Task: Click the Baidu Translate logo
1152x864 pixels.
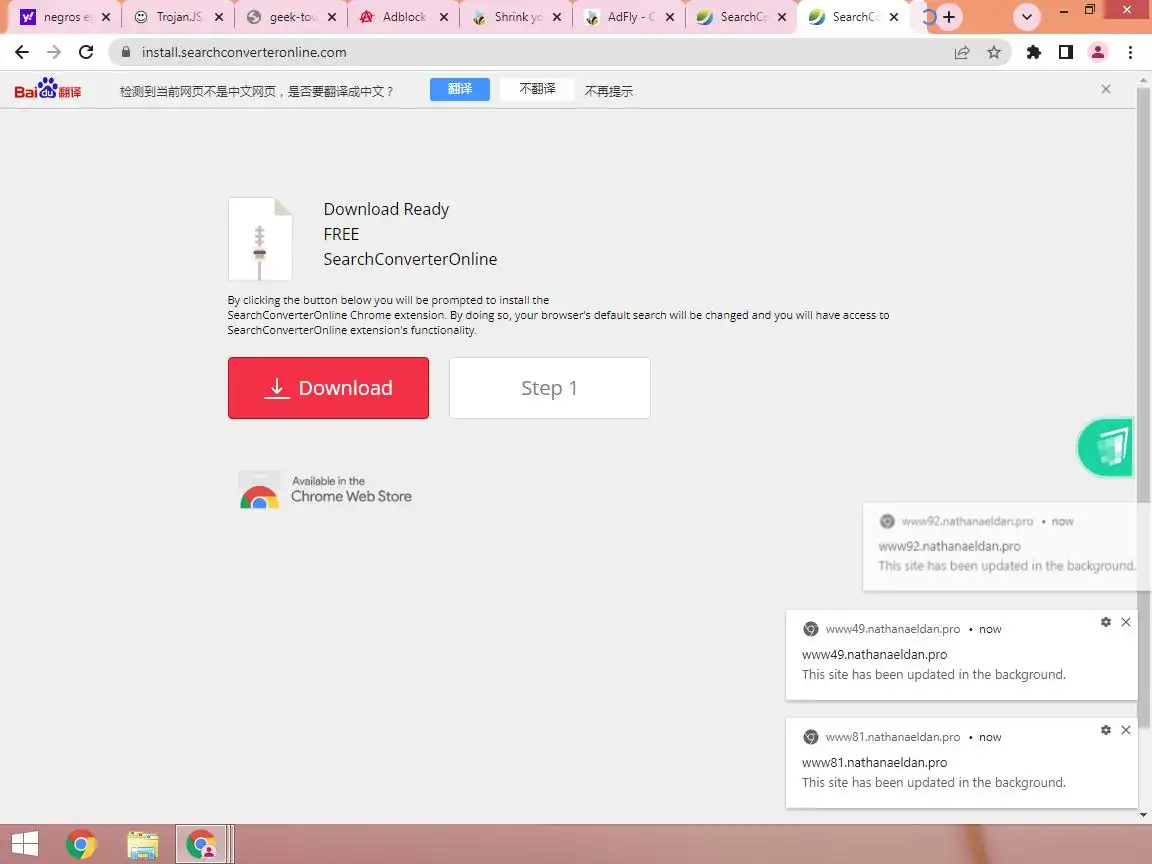Action: pyautogui.click(x=48, y=89)
